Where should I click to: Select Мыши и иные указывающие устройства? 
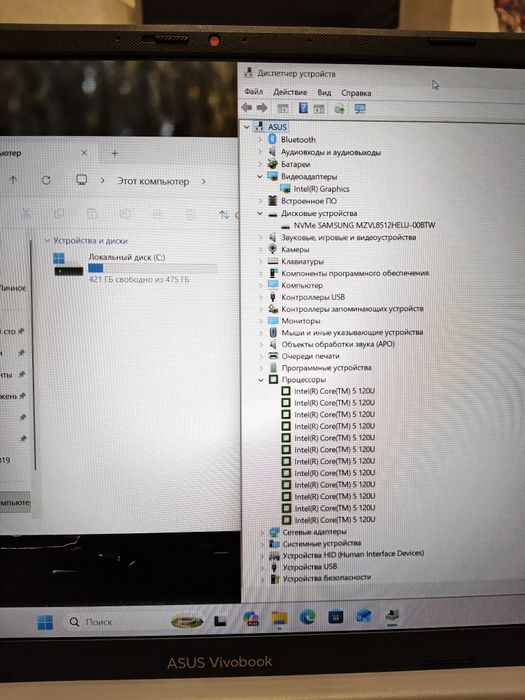point(352,332)
